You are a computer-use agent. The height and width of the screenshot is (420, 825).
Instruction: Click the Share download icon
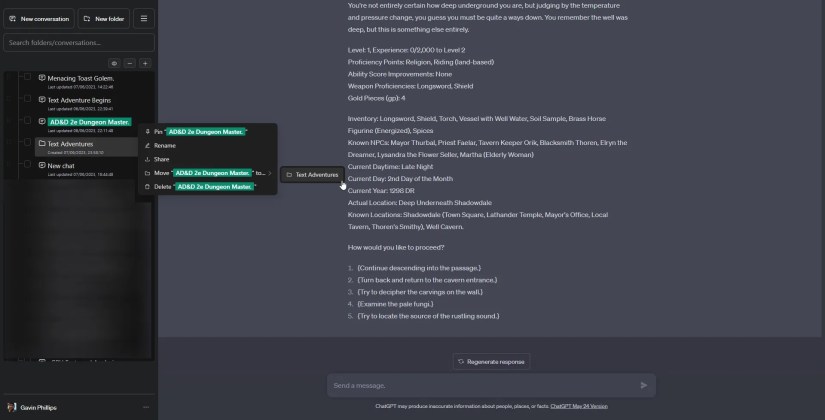coord(147,159)
